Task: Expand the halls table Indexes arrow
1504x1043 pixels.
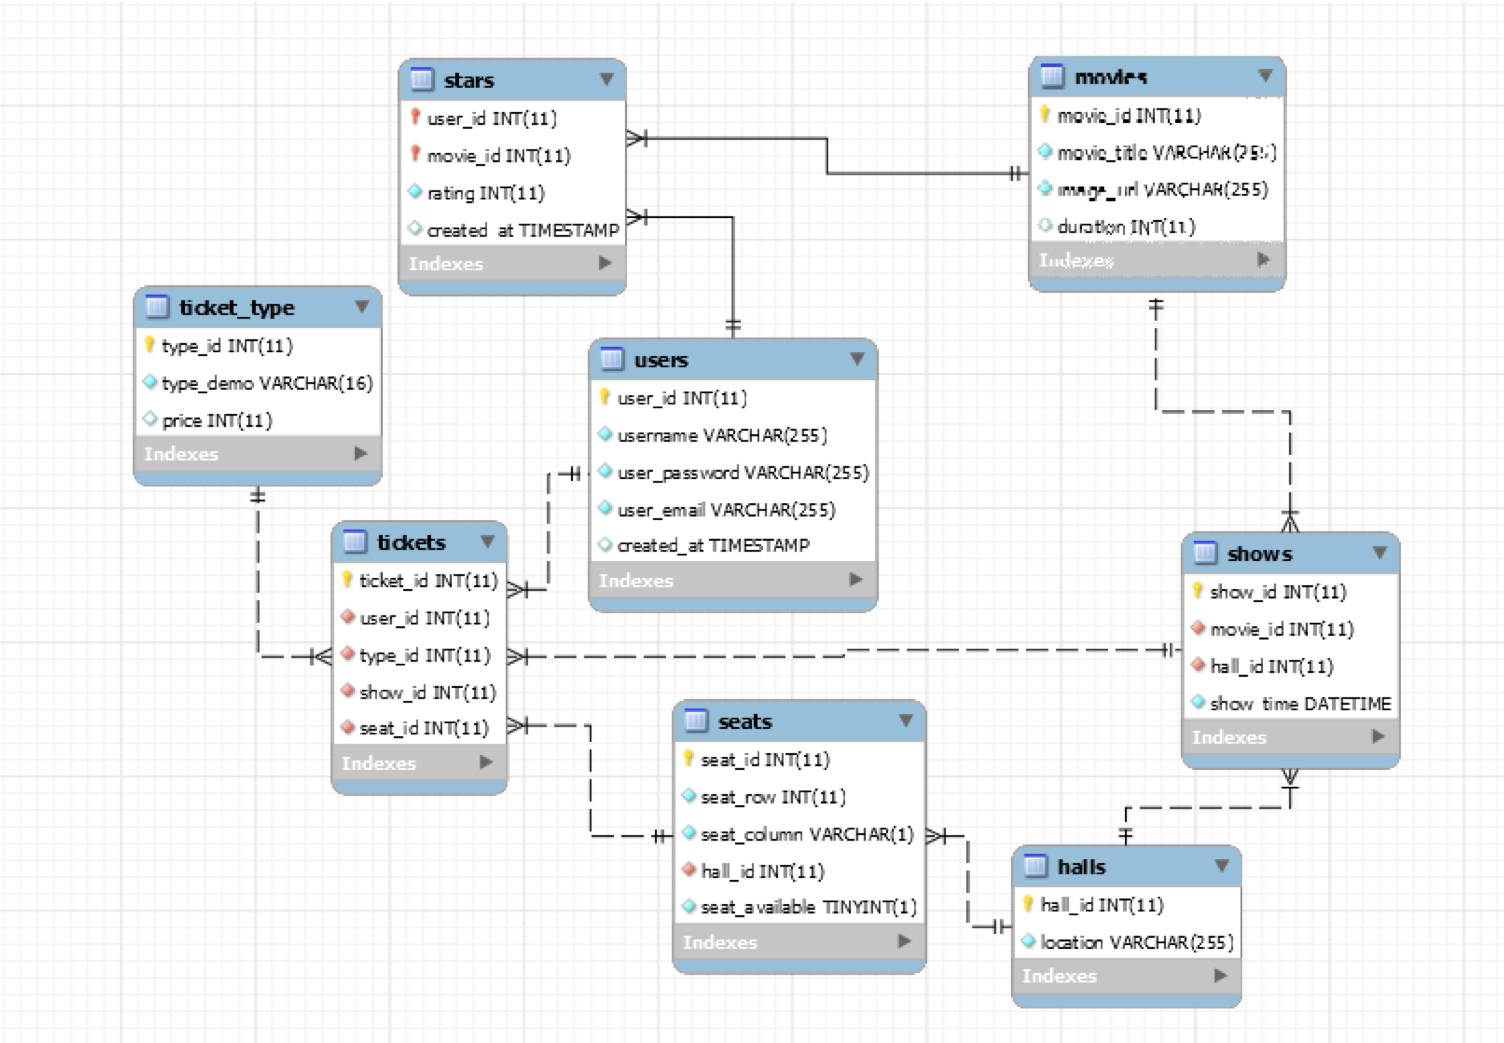Action: 1220,975
